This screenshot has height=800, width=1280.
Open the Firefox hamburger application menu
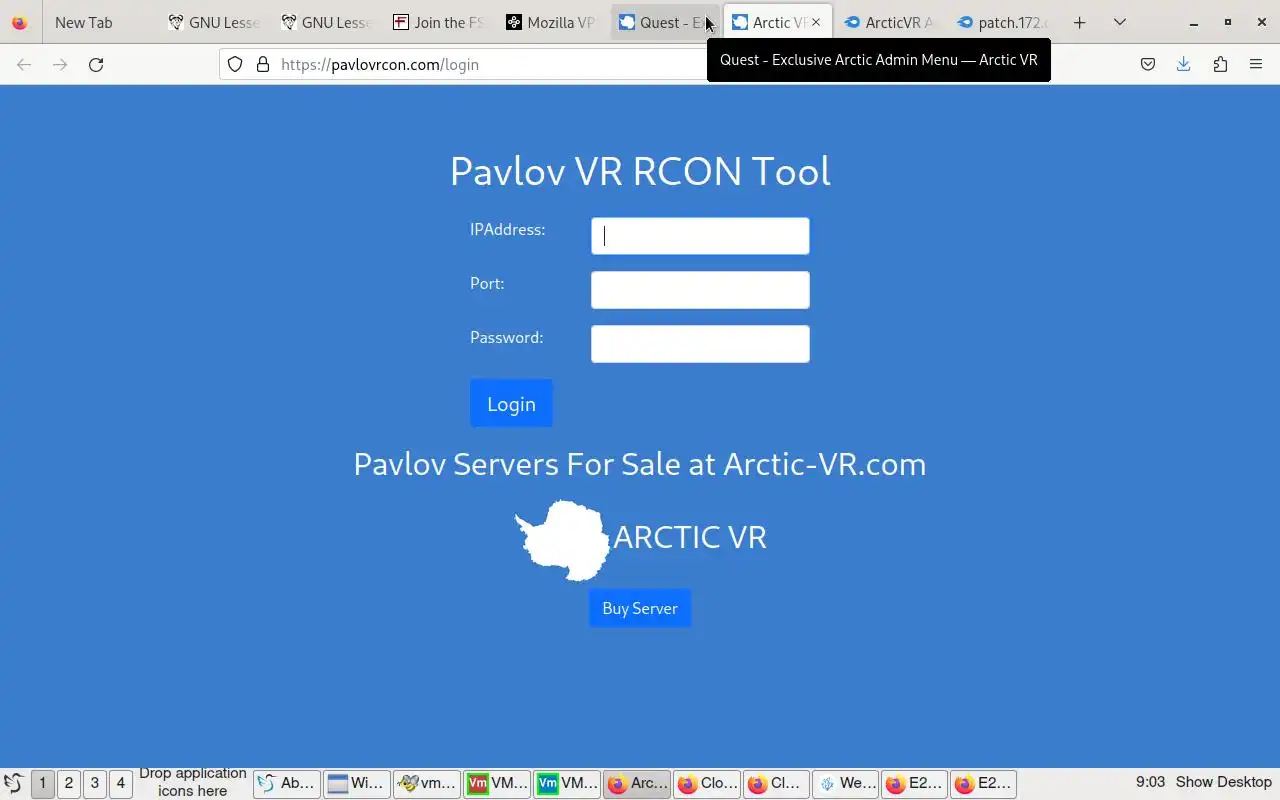tap(1256, 64)
